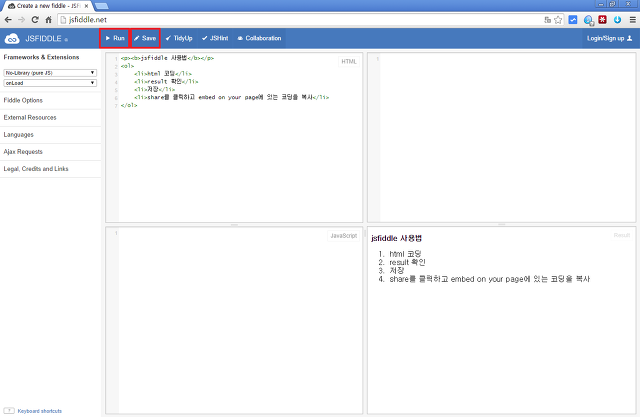Go forward with the browser forward arrow
This screenshot has width=640, height=417.
pyautogui.click(x=22, y=20)
